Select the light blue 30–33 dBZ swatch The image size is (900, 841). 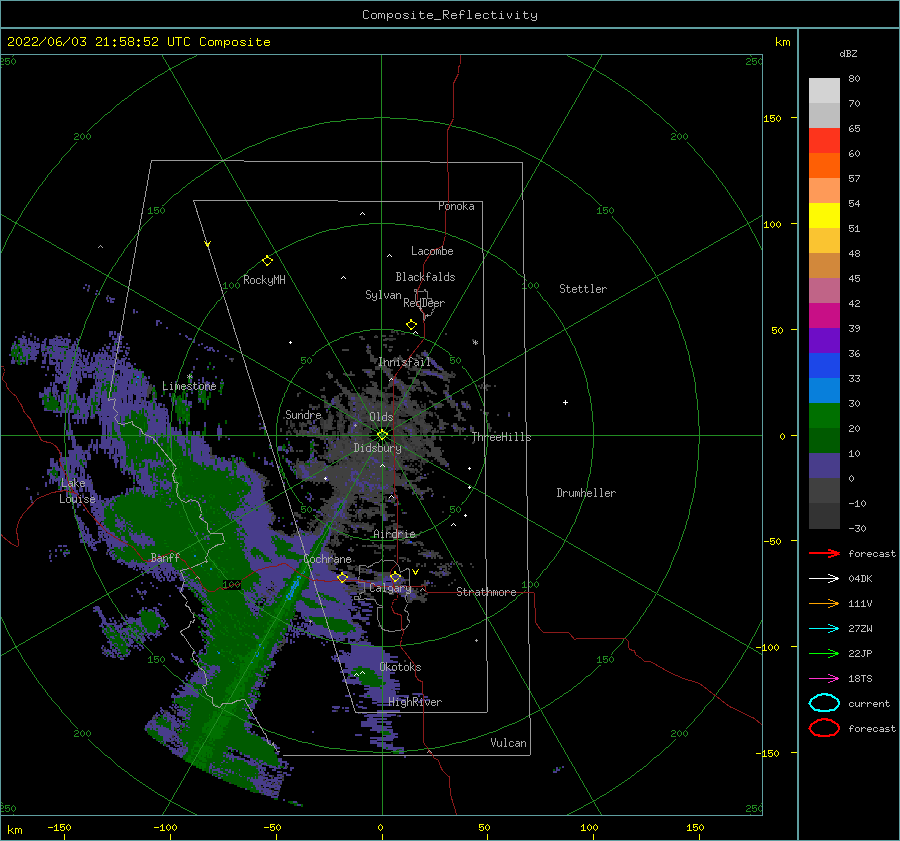[824, 391]
